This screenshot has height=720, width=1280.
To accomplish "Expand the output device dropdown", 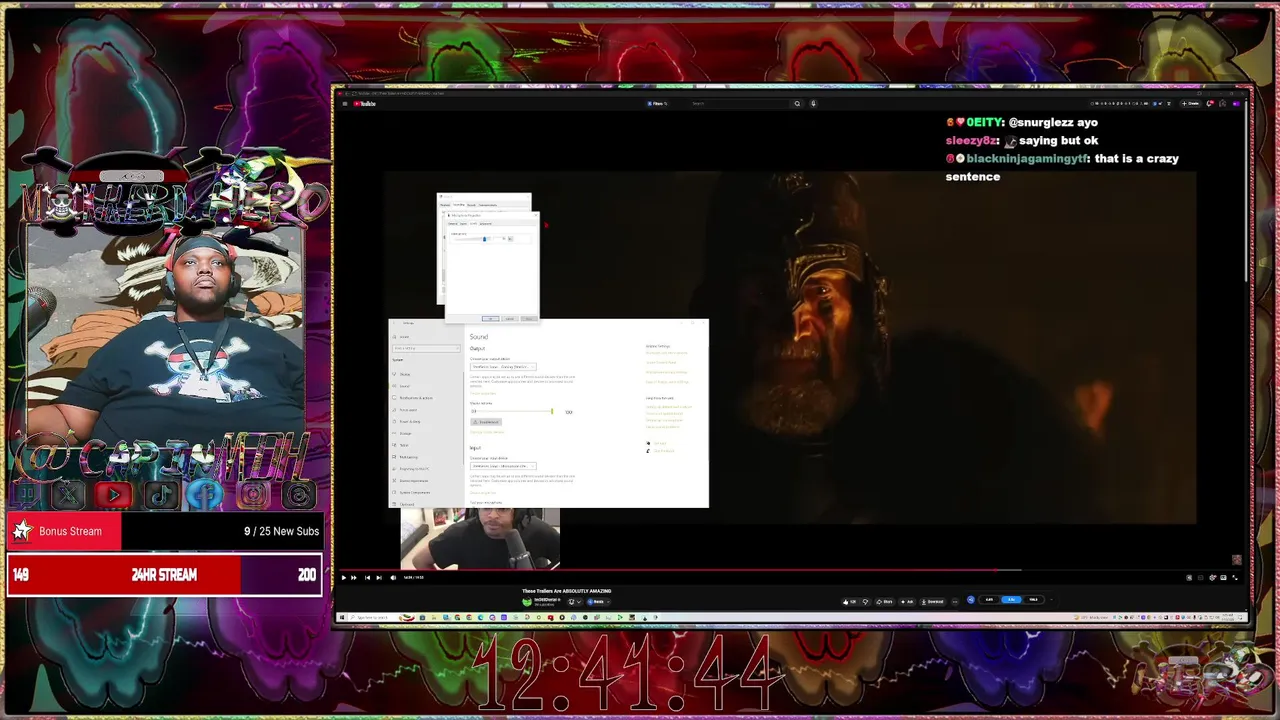I will coord(503,367).
